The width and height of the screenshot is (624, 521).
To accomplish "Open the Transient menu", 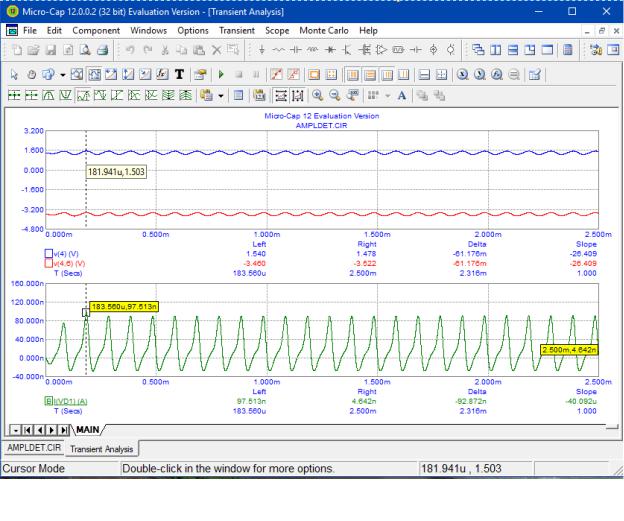I will (237, 31).
